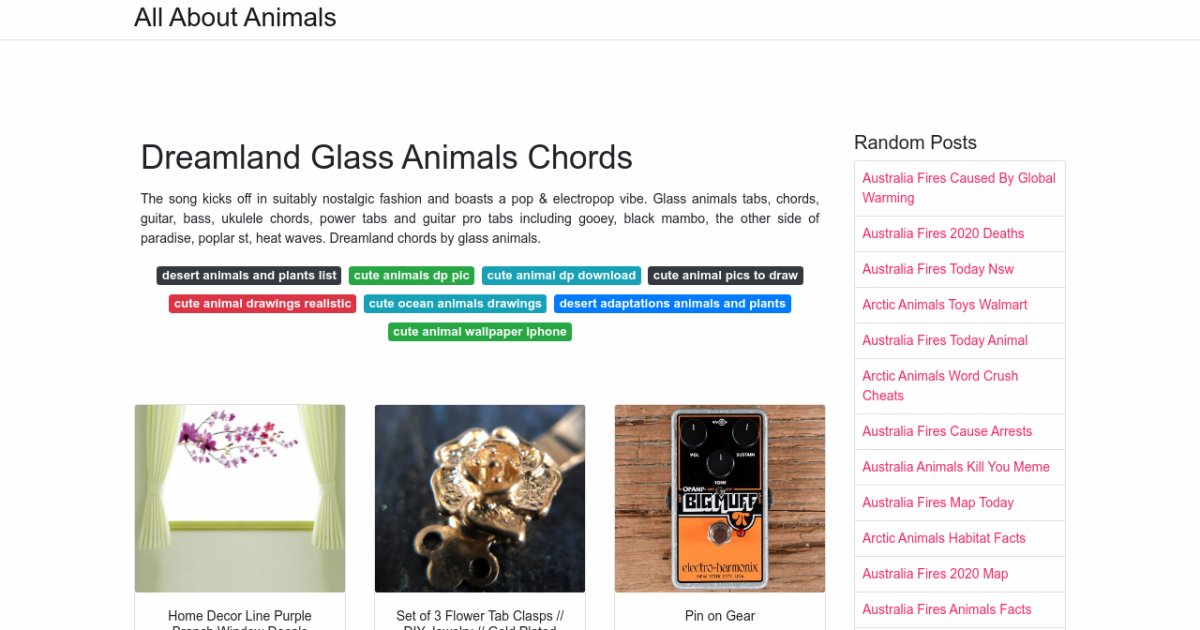Visit 'Arctic Animals Word Crush Cheats' post

(x=940, y=385)
